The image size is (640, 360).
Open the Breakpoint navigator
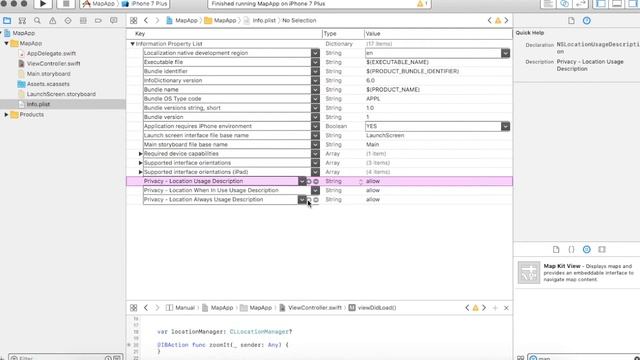pyautogui.click(x=98, y=20)
